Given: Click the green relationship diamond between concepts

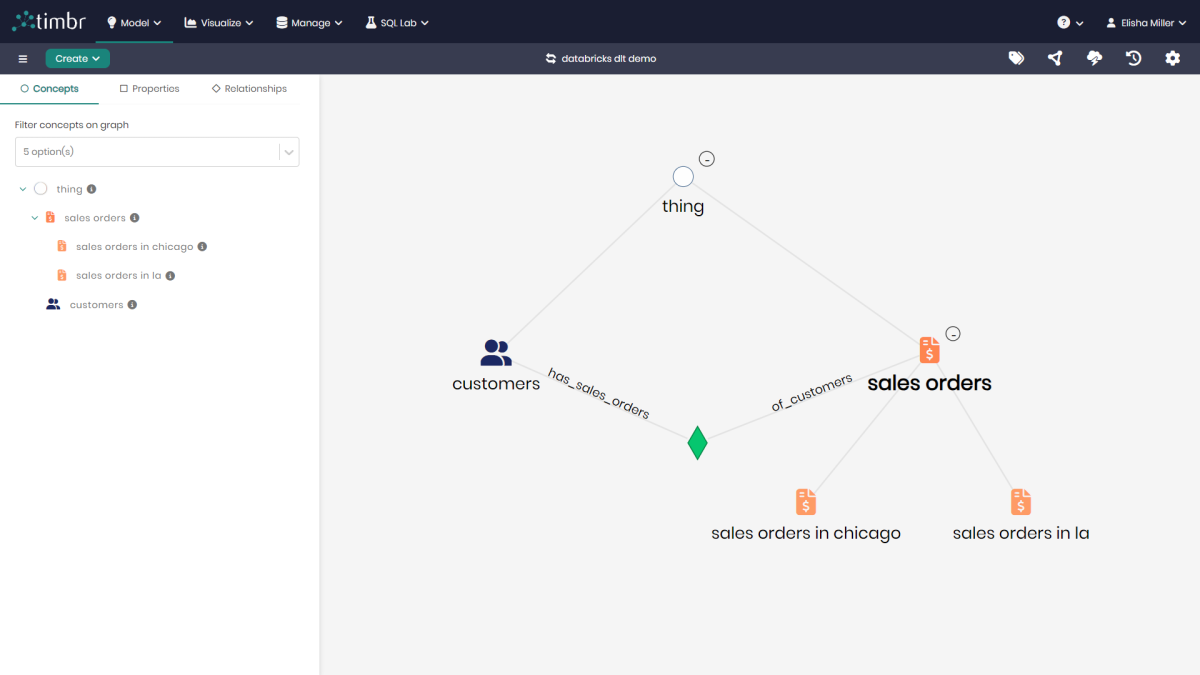Looking at the screenshot, I should (x=697, y=441).
